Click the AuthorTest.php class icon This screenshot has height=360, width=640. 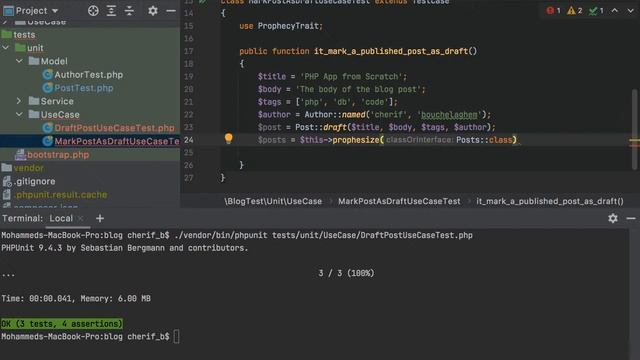[47, 75]
